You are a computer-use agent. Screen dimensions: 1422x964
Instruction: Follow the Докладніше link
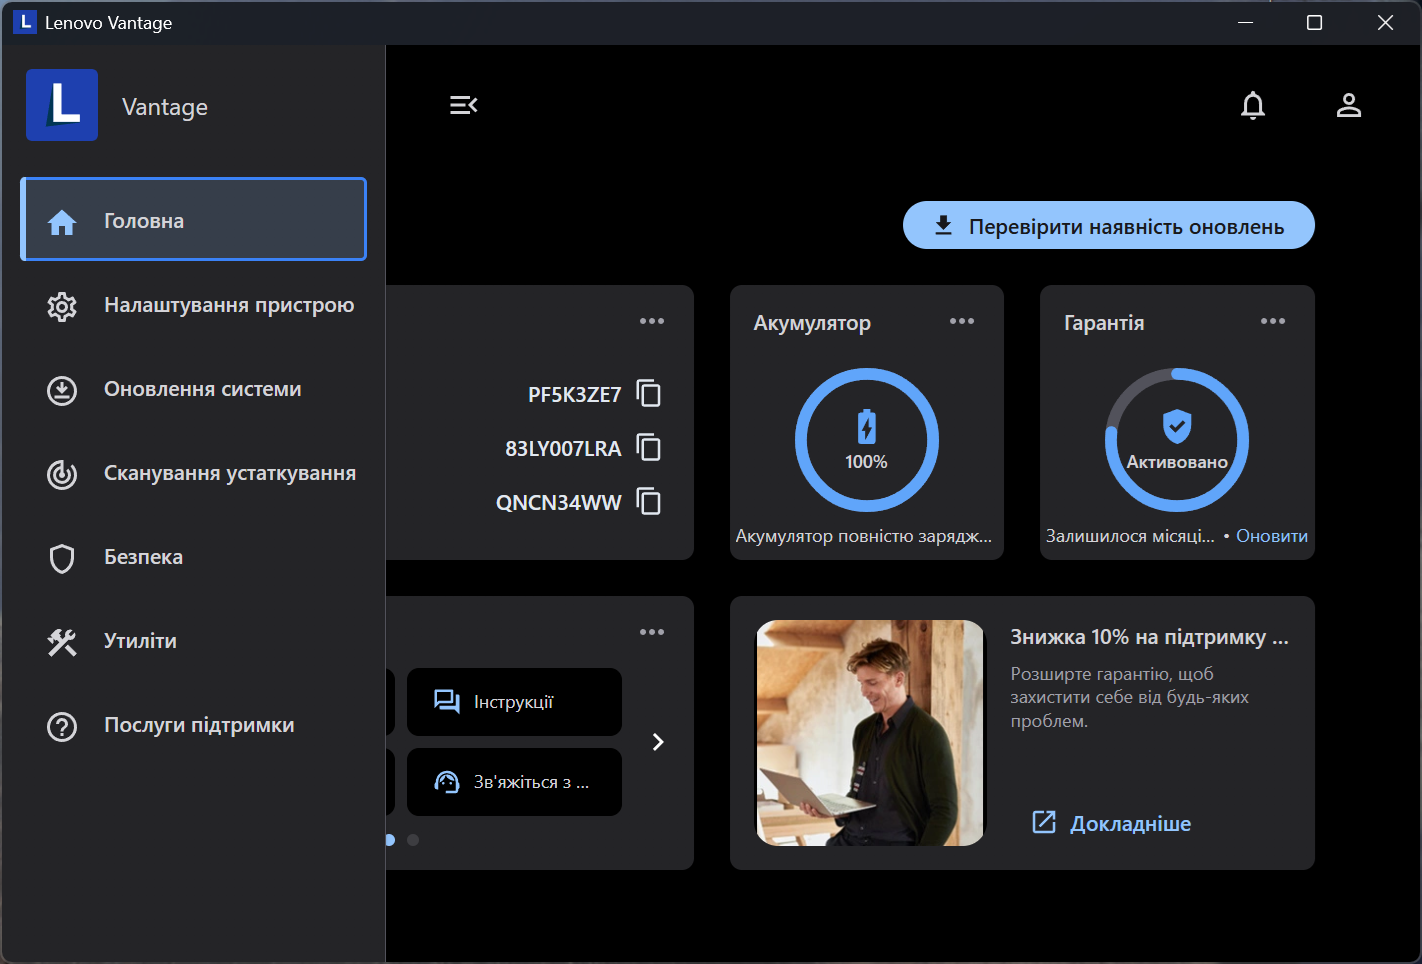pos(1131,823)
